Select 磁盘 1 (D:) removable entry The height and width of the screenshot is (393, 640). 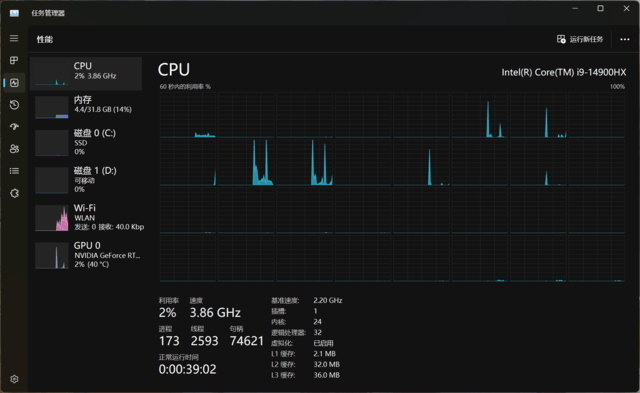[86, 180]
